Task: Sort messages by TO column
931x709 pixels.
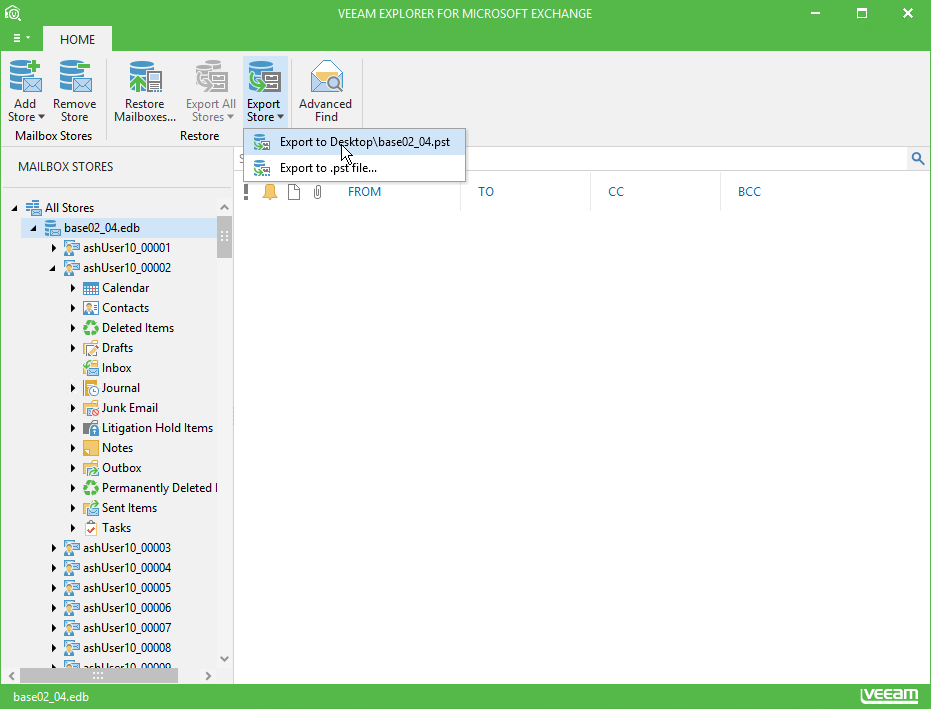Action: click(x=486, y=192)
